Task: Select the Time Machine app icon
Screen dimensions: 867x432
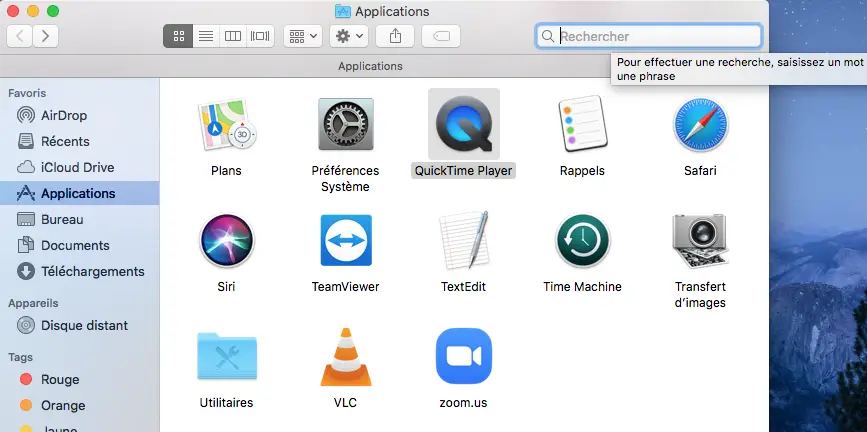Action: click(x=582, y=241)
